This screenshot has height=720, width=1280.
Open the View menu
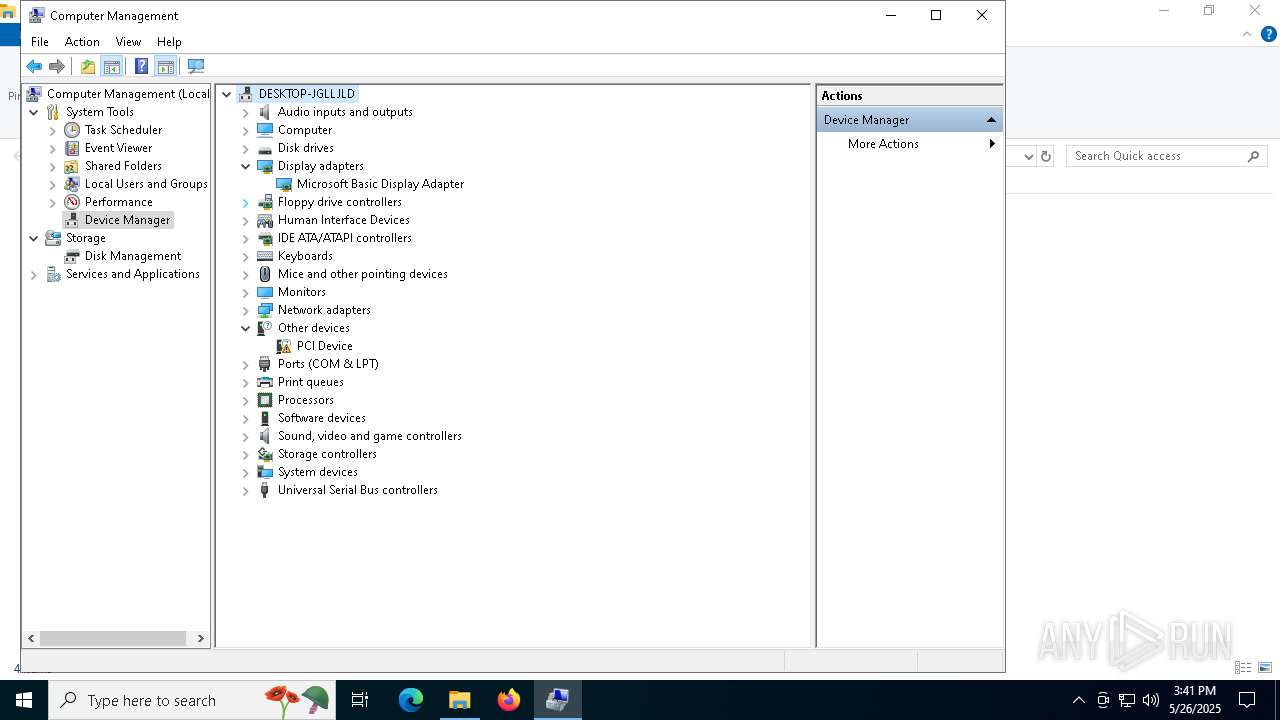pyautogui.click(x=128, y=42)
